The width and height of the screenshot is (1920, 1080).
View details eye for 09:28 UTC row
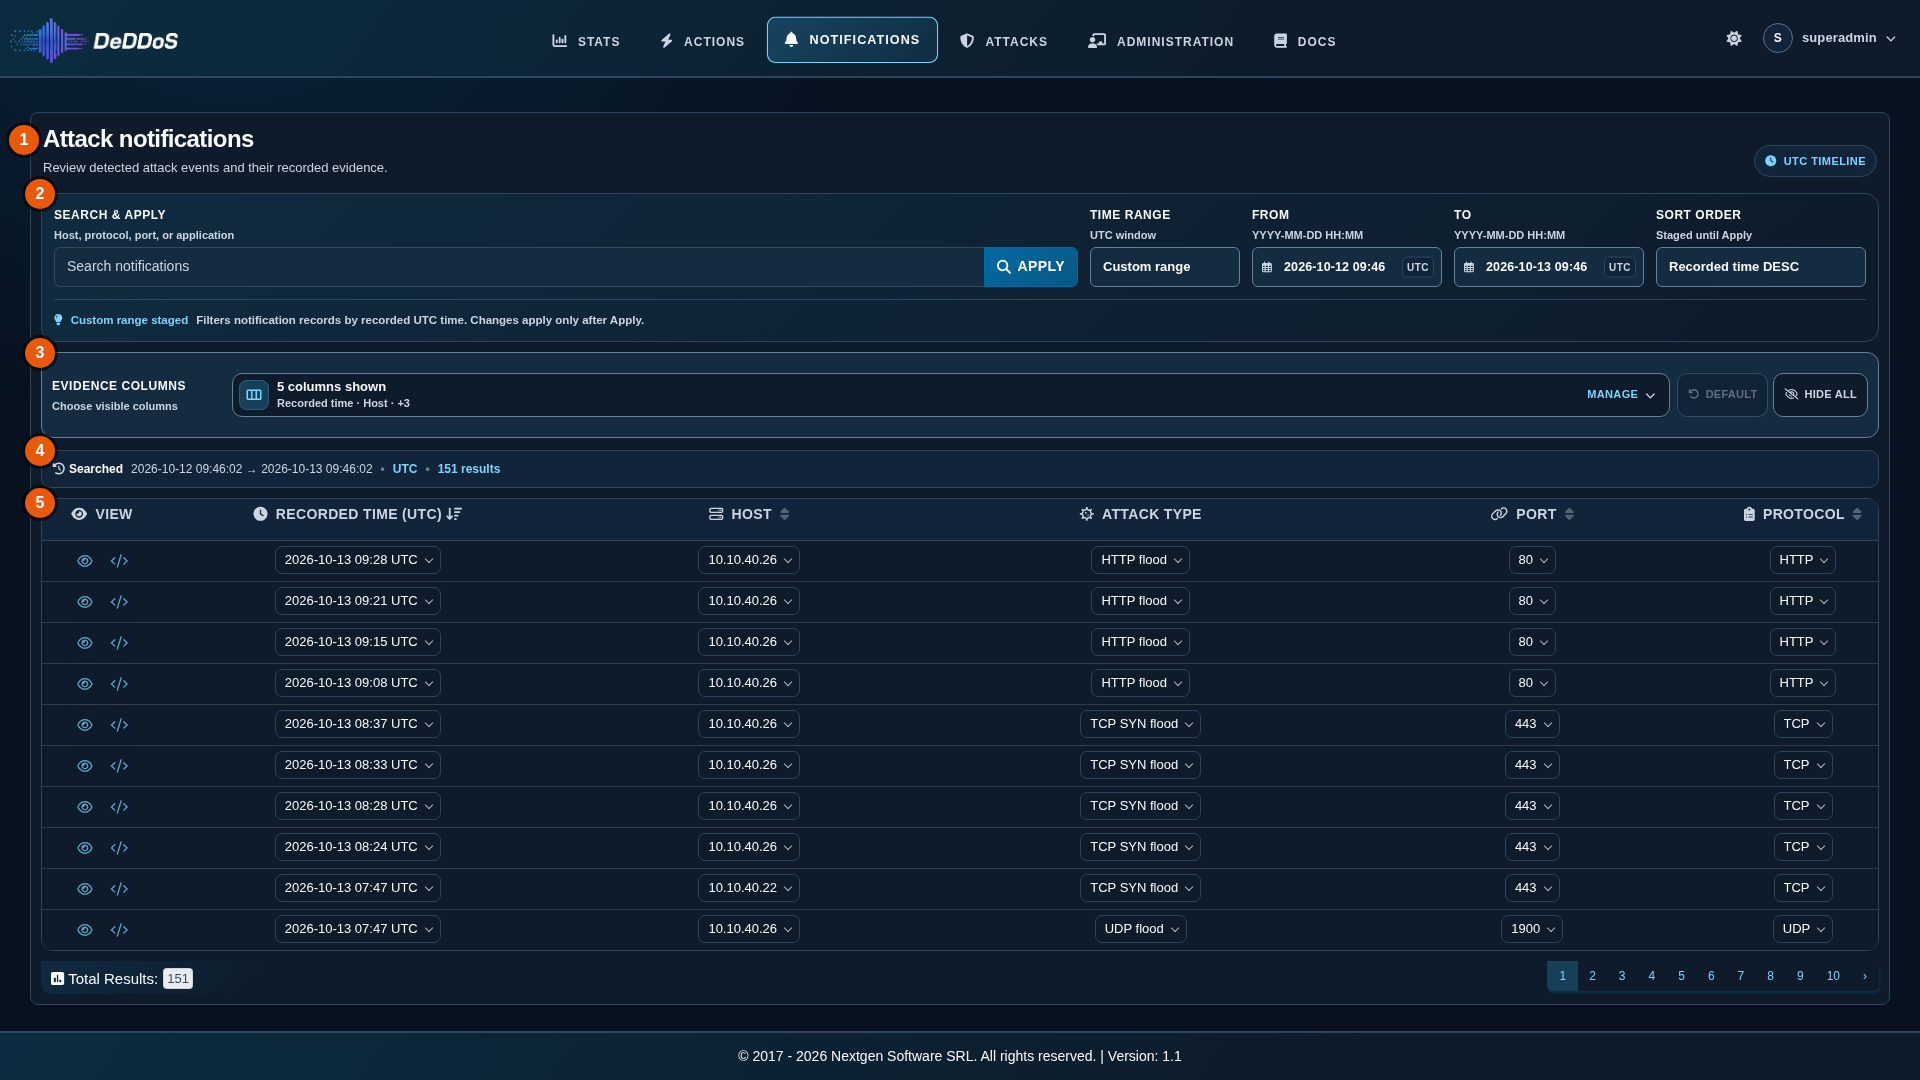85,561
